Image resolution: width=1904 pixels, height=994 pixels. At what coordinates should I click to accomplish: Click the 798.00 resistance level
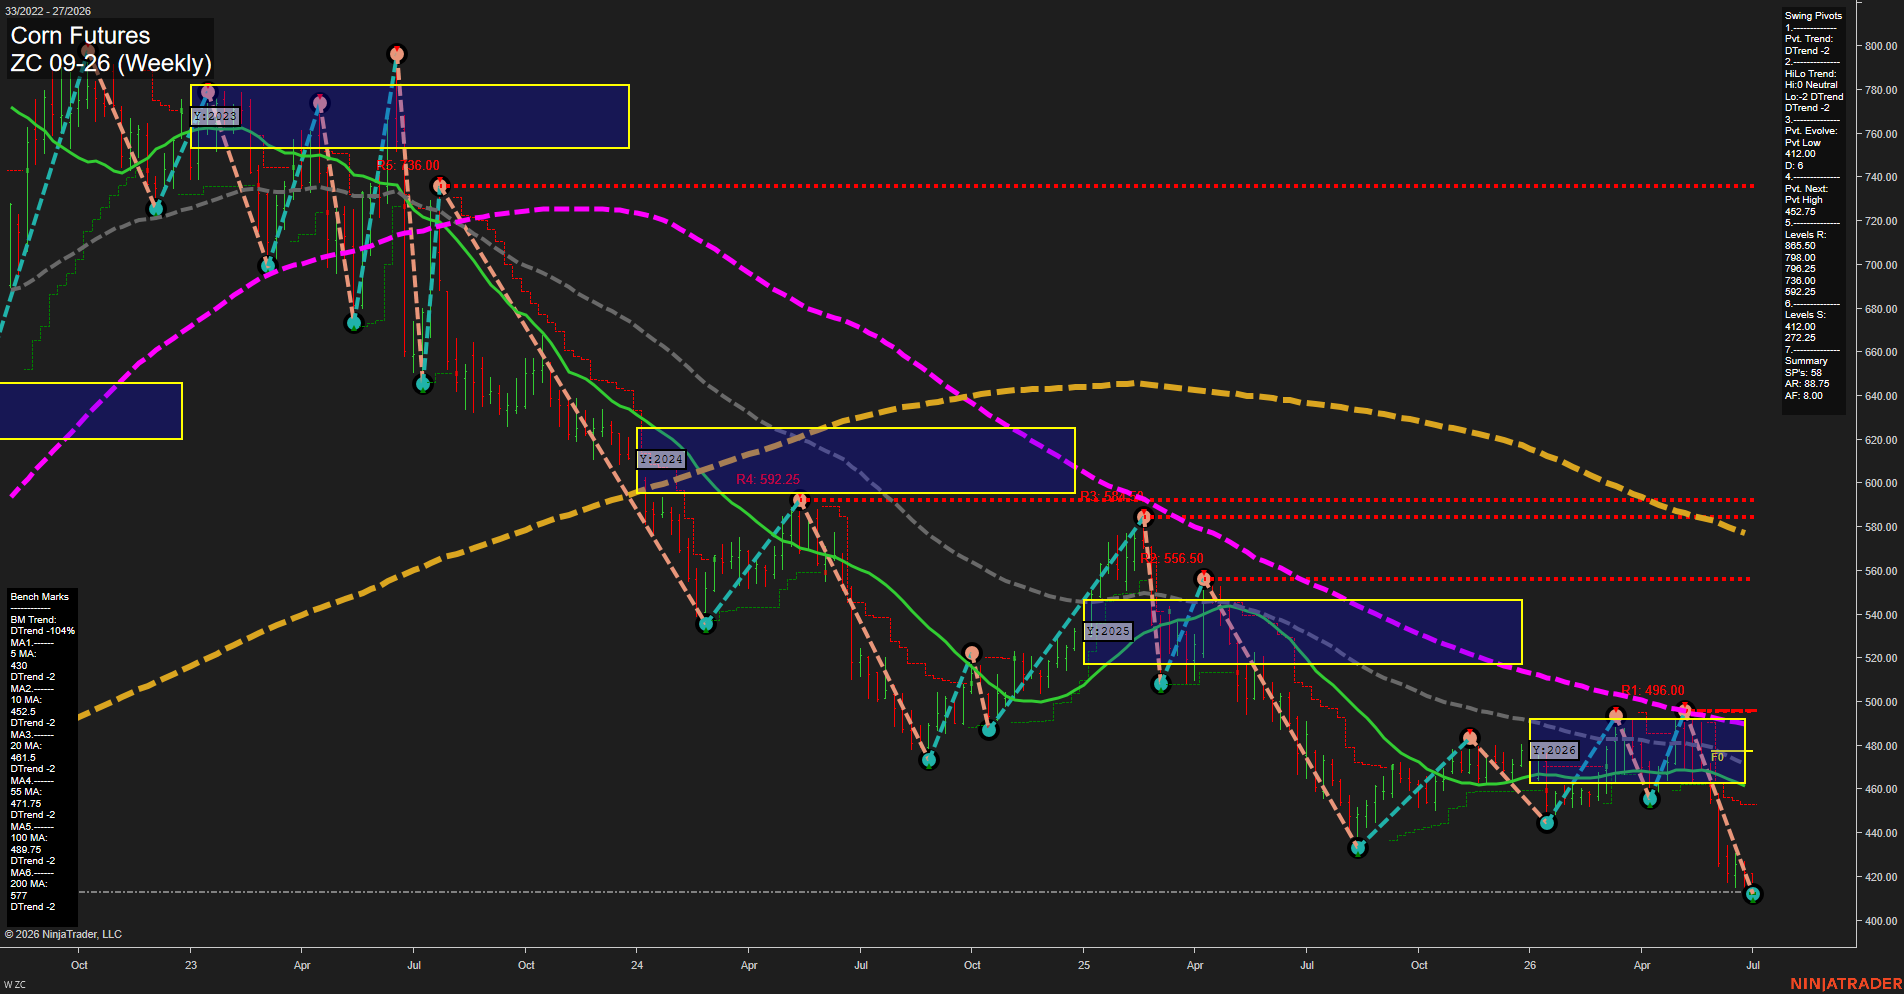pos(1800,258)
